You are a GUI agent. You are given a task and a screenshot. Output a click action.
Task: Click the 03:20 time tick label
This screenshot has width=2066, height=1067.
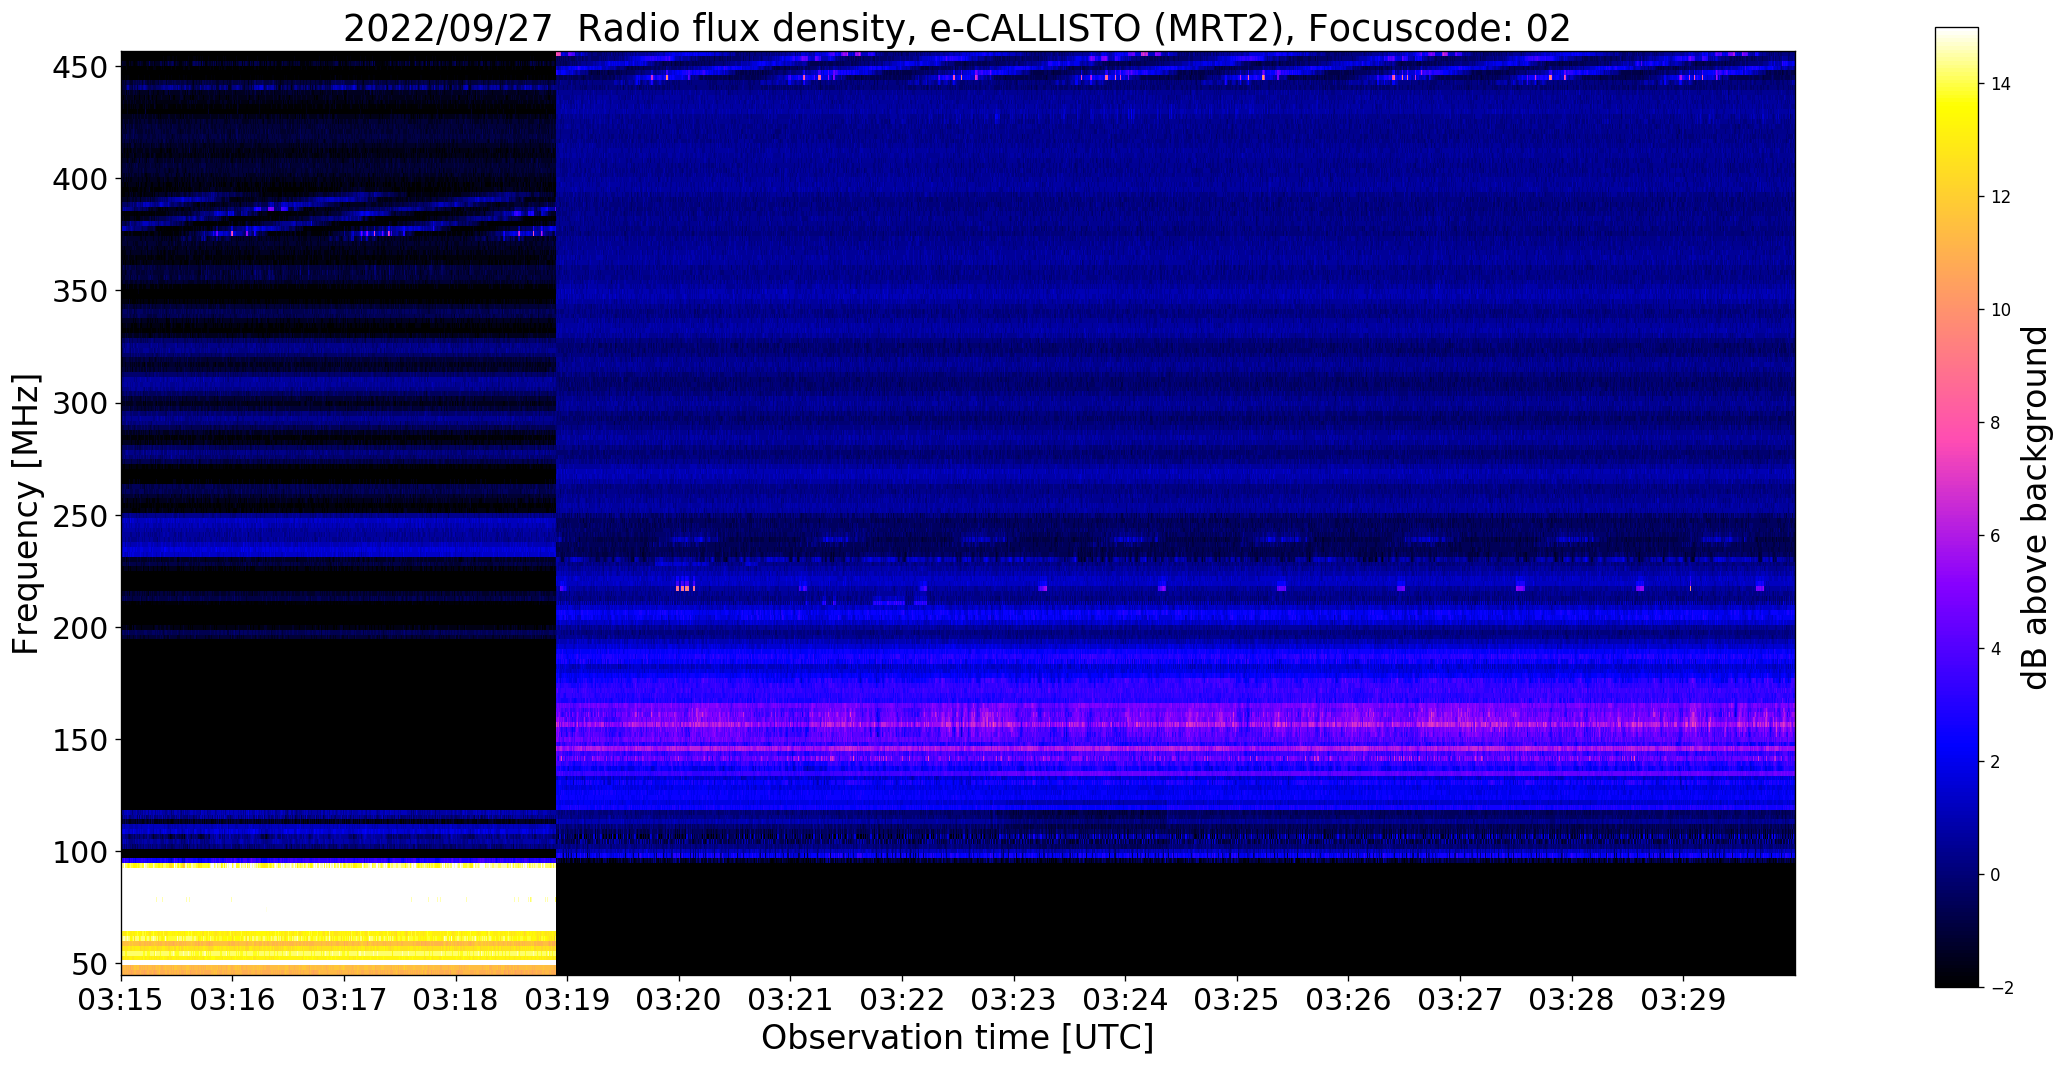click(x=679, y=1000)
